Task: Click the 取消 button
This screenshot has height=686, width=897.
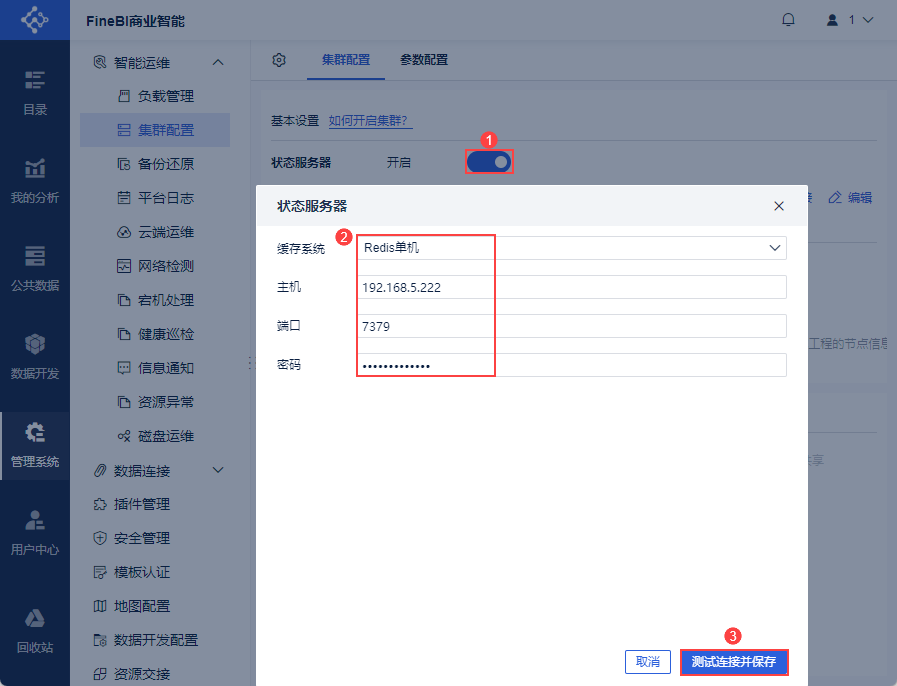Action: [x=648, y=662]
